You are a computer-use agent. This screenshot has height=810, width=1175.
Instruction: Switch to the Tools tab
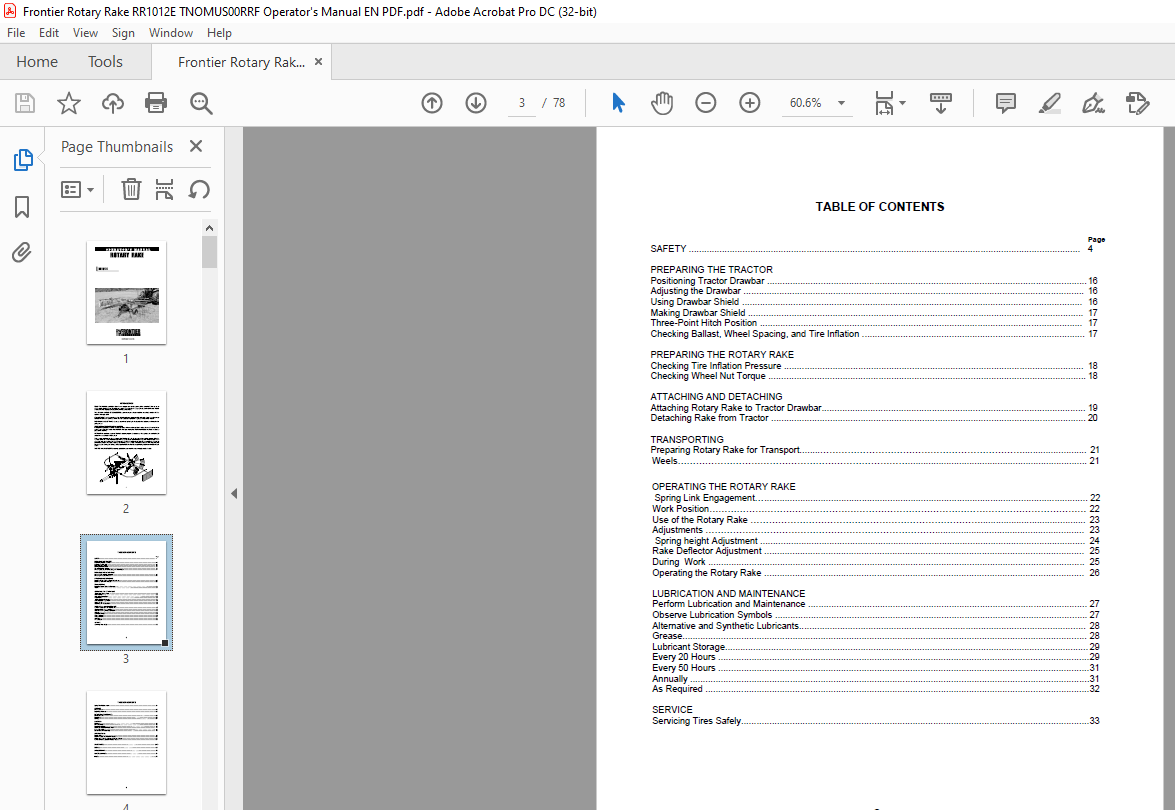105,61
